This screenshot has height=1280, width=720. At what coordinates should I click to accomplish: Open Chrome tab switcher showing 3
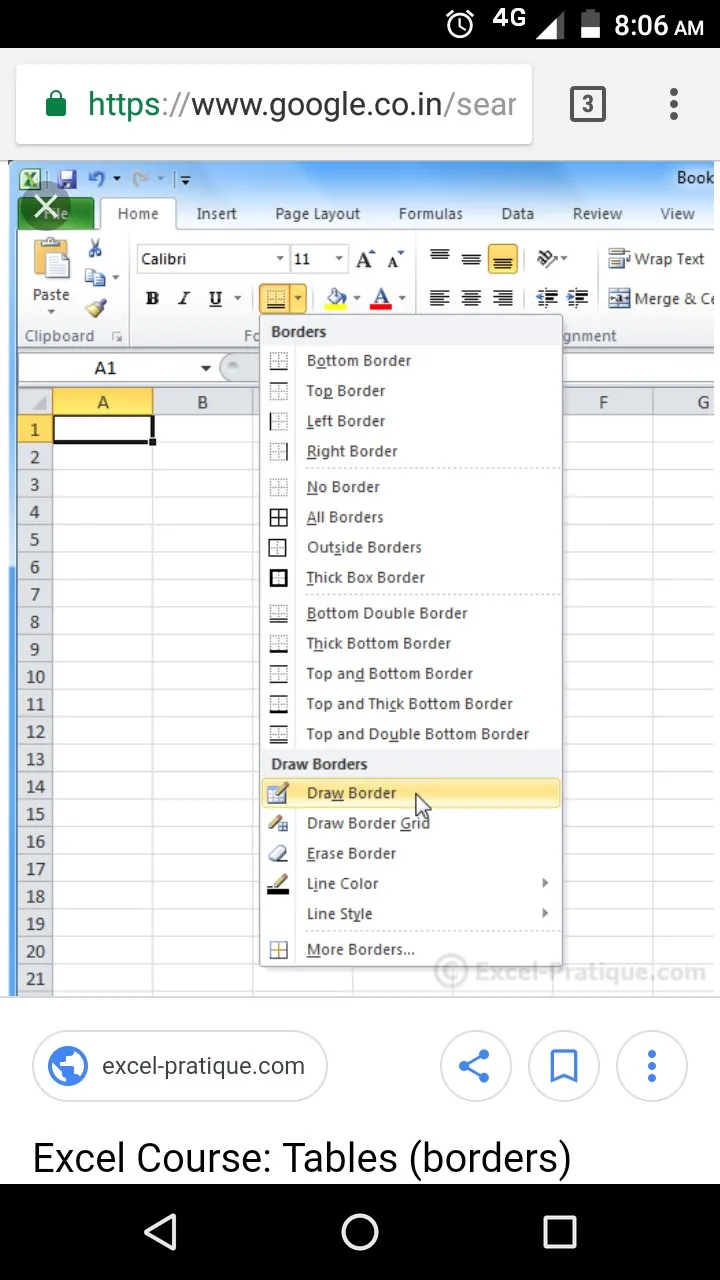pos(587,104)
